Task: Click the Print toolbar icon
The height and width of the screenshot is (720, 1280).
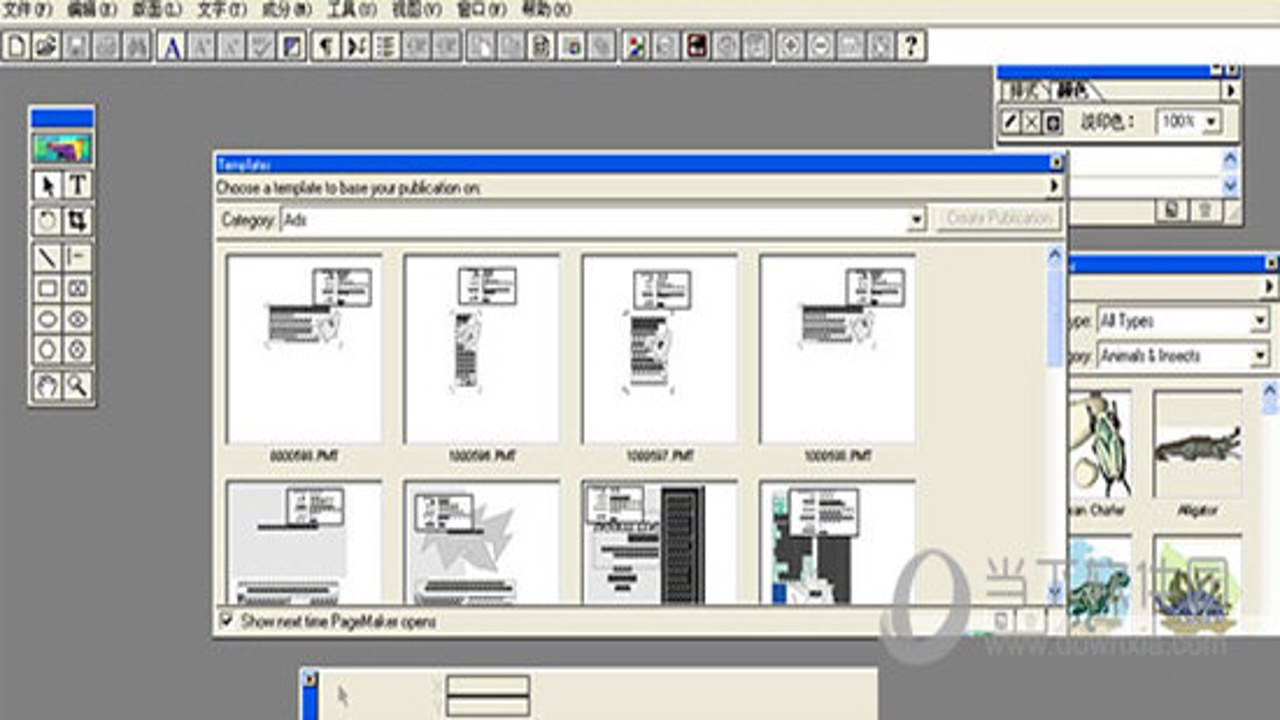Action: [106, 46]
